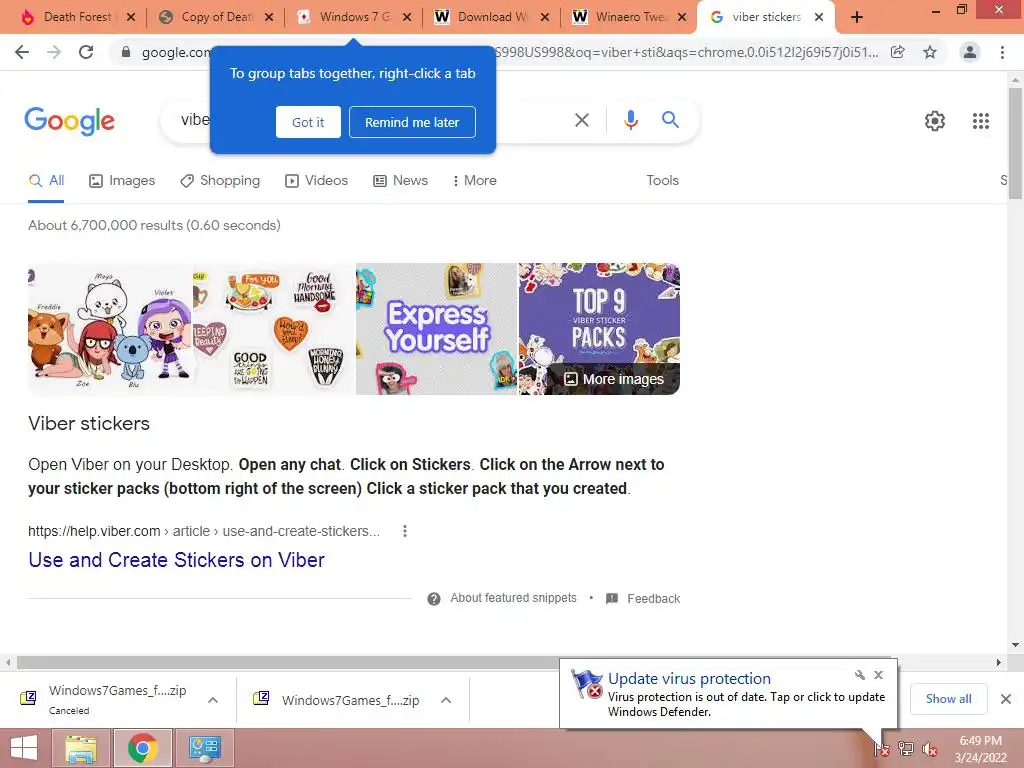Click the site lock icon
1024x768 pixels.
(126, 52)
